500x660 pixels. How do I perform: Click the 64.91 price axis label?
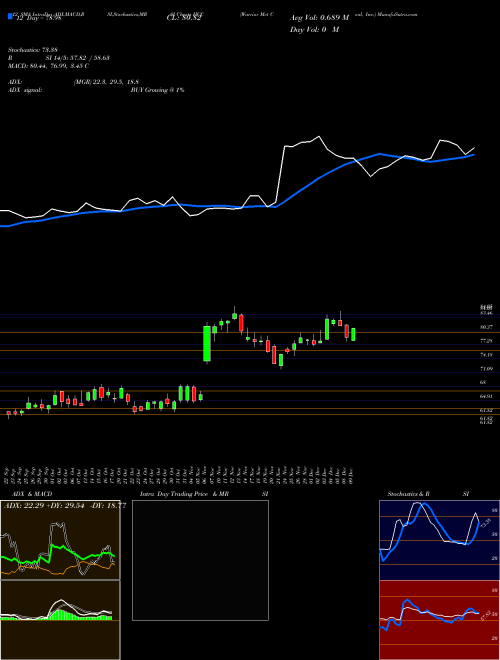pos(487,396)
